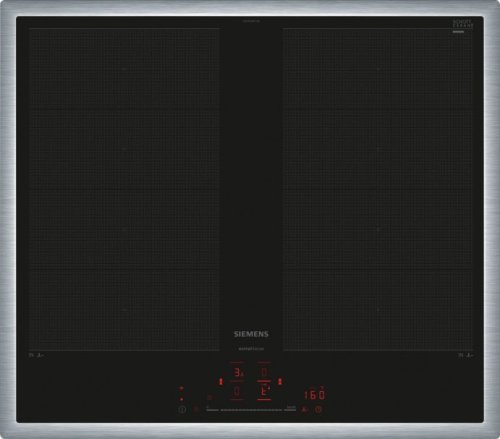Select the rear-left zone showing 3

point(237,372)
